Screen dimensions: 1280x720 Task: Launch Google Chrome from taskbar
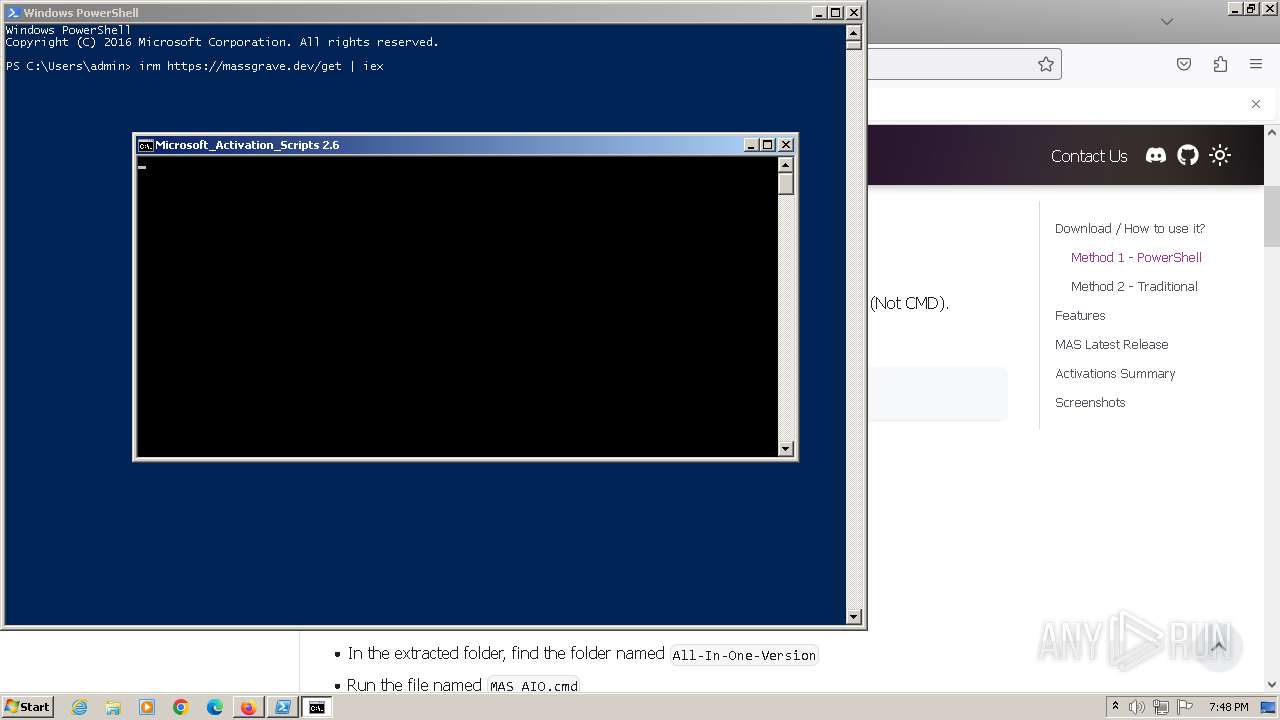tap(181, 707)
